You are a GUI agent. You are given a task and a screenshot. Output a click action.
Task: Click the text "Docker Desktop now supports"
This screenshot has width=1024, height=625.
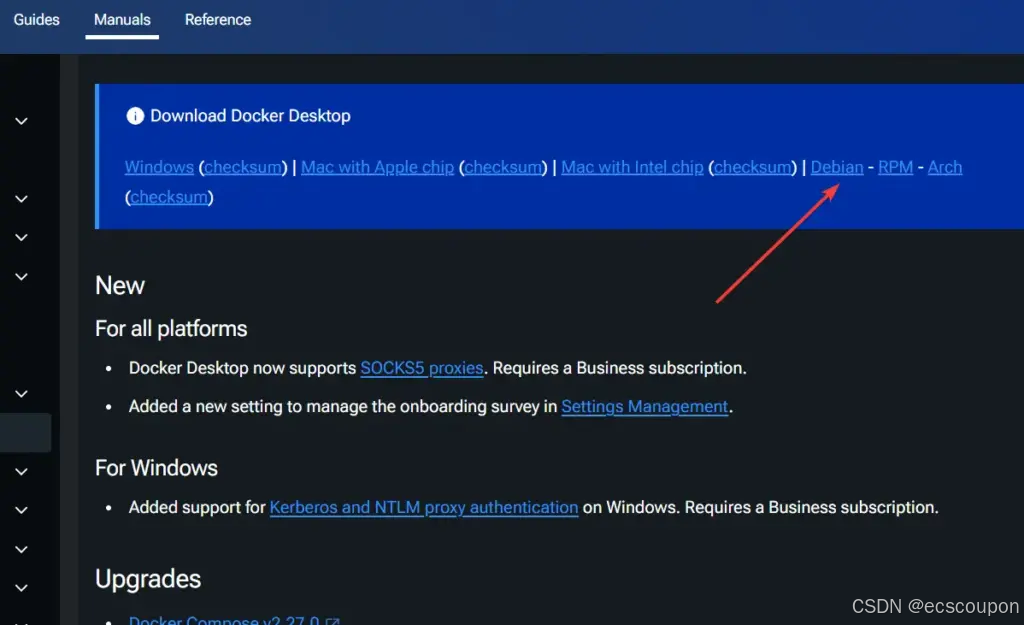click(x=242, y=368)
